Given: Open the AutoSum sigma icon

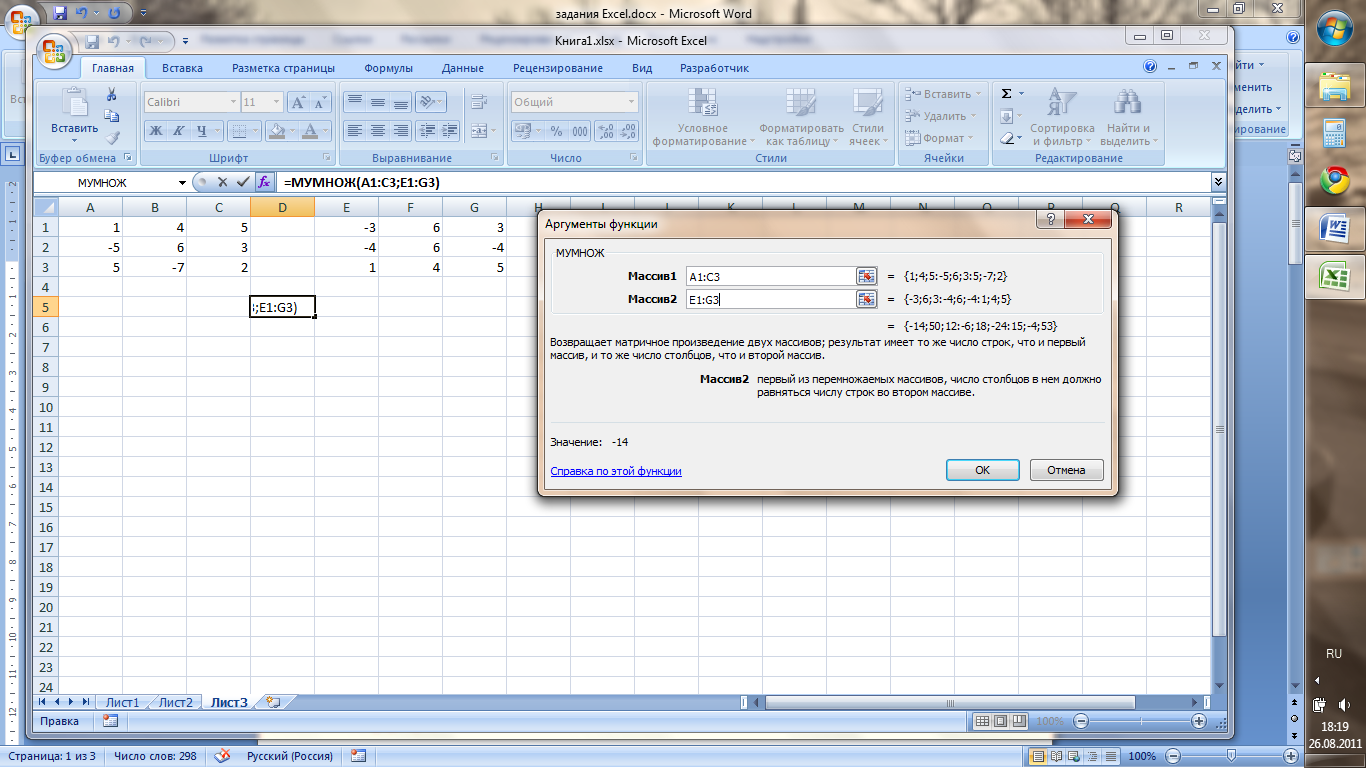Looking at the screenshot, I should pyautogui.click(x=1007, y=94).
